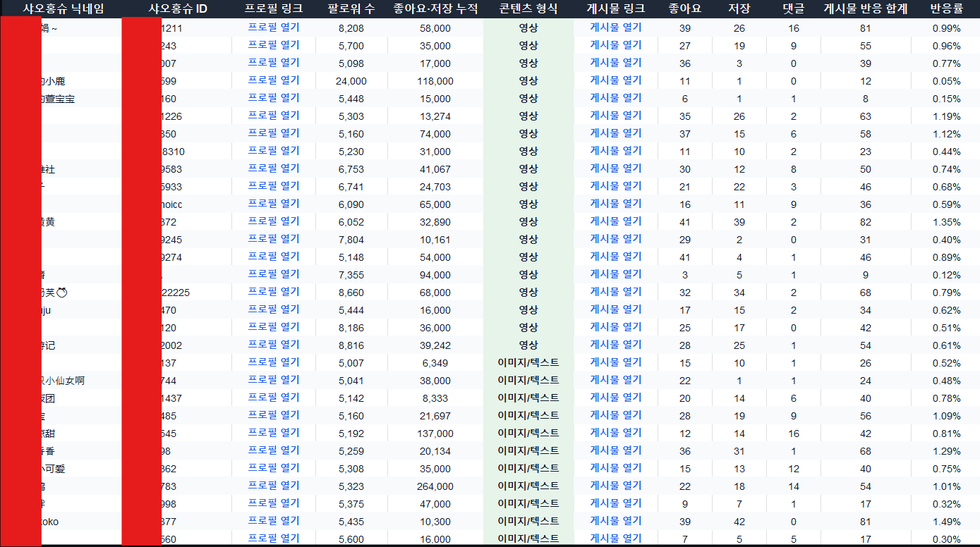Click the 게시물 반응 합계 column header

(866, 9)
